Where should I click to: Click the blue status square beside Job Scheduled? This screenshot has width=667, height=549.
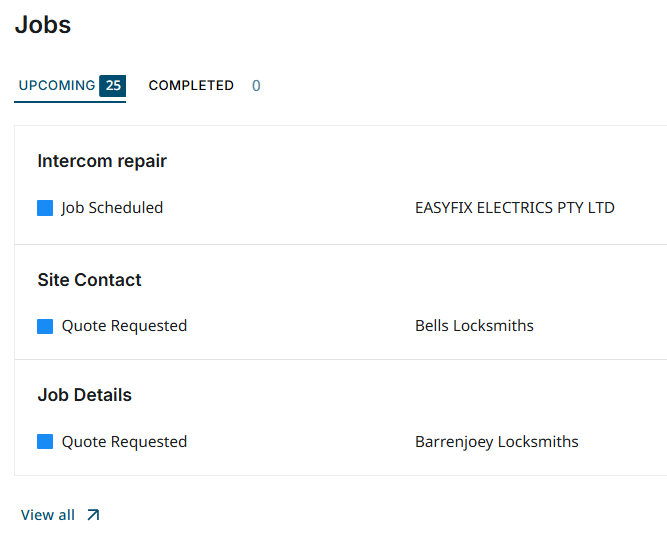[45, 208]
